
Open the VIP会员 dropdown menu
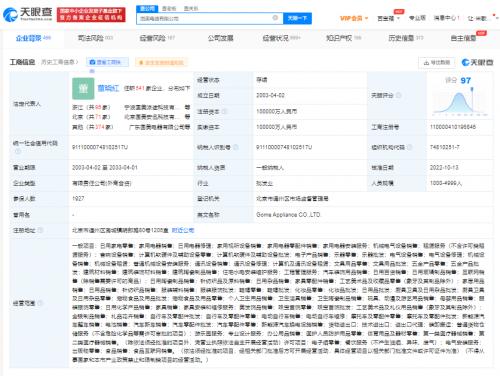tap(354, 18)
